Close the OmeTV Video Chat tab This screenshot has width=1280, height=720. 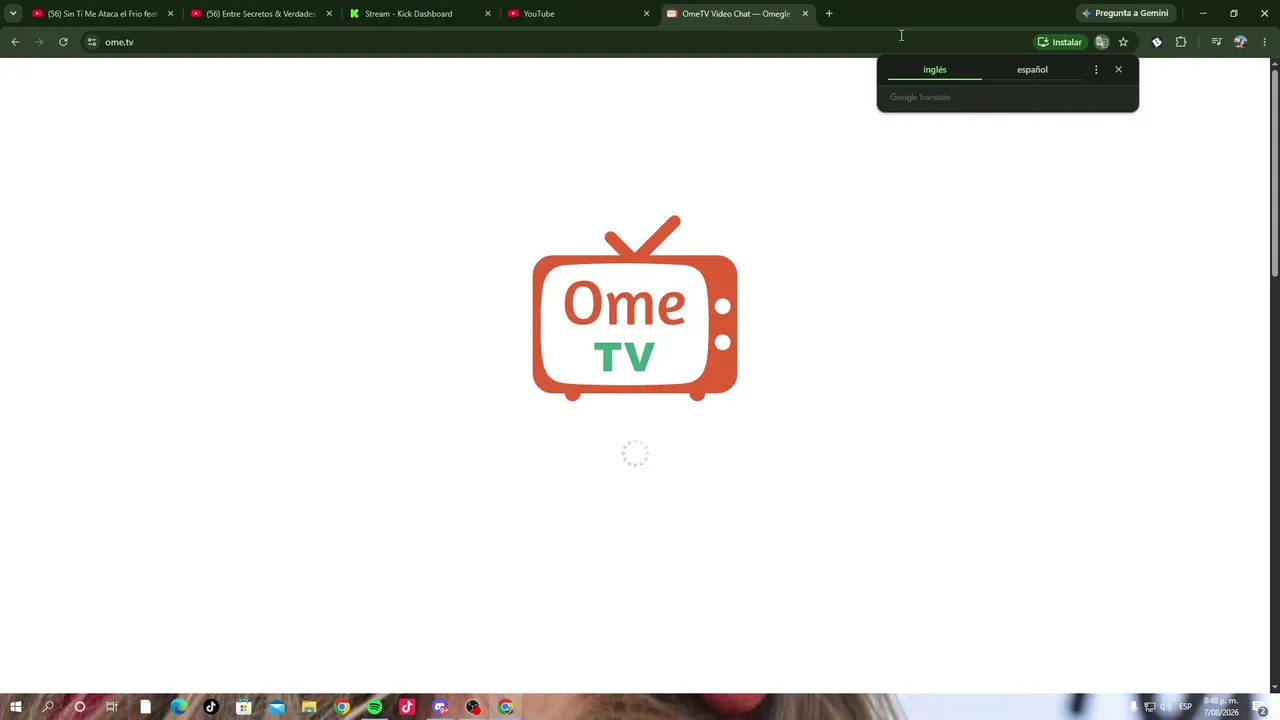click(805, 14)
